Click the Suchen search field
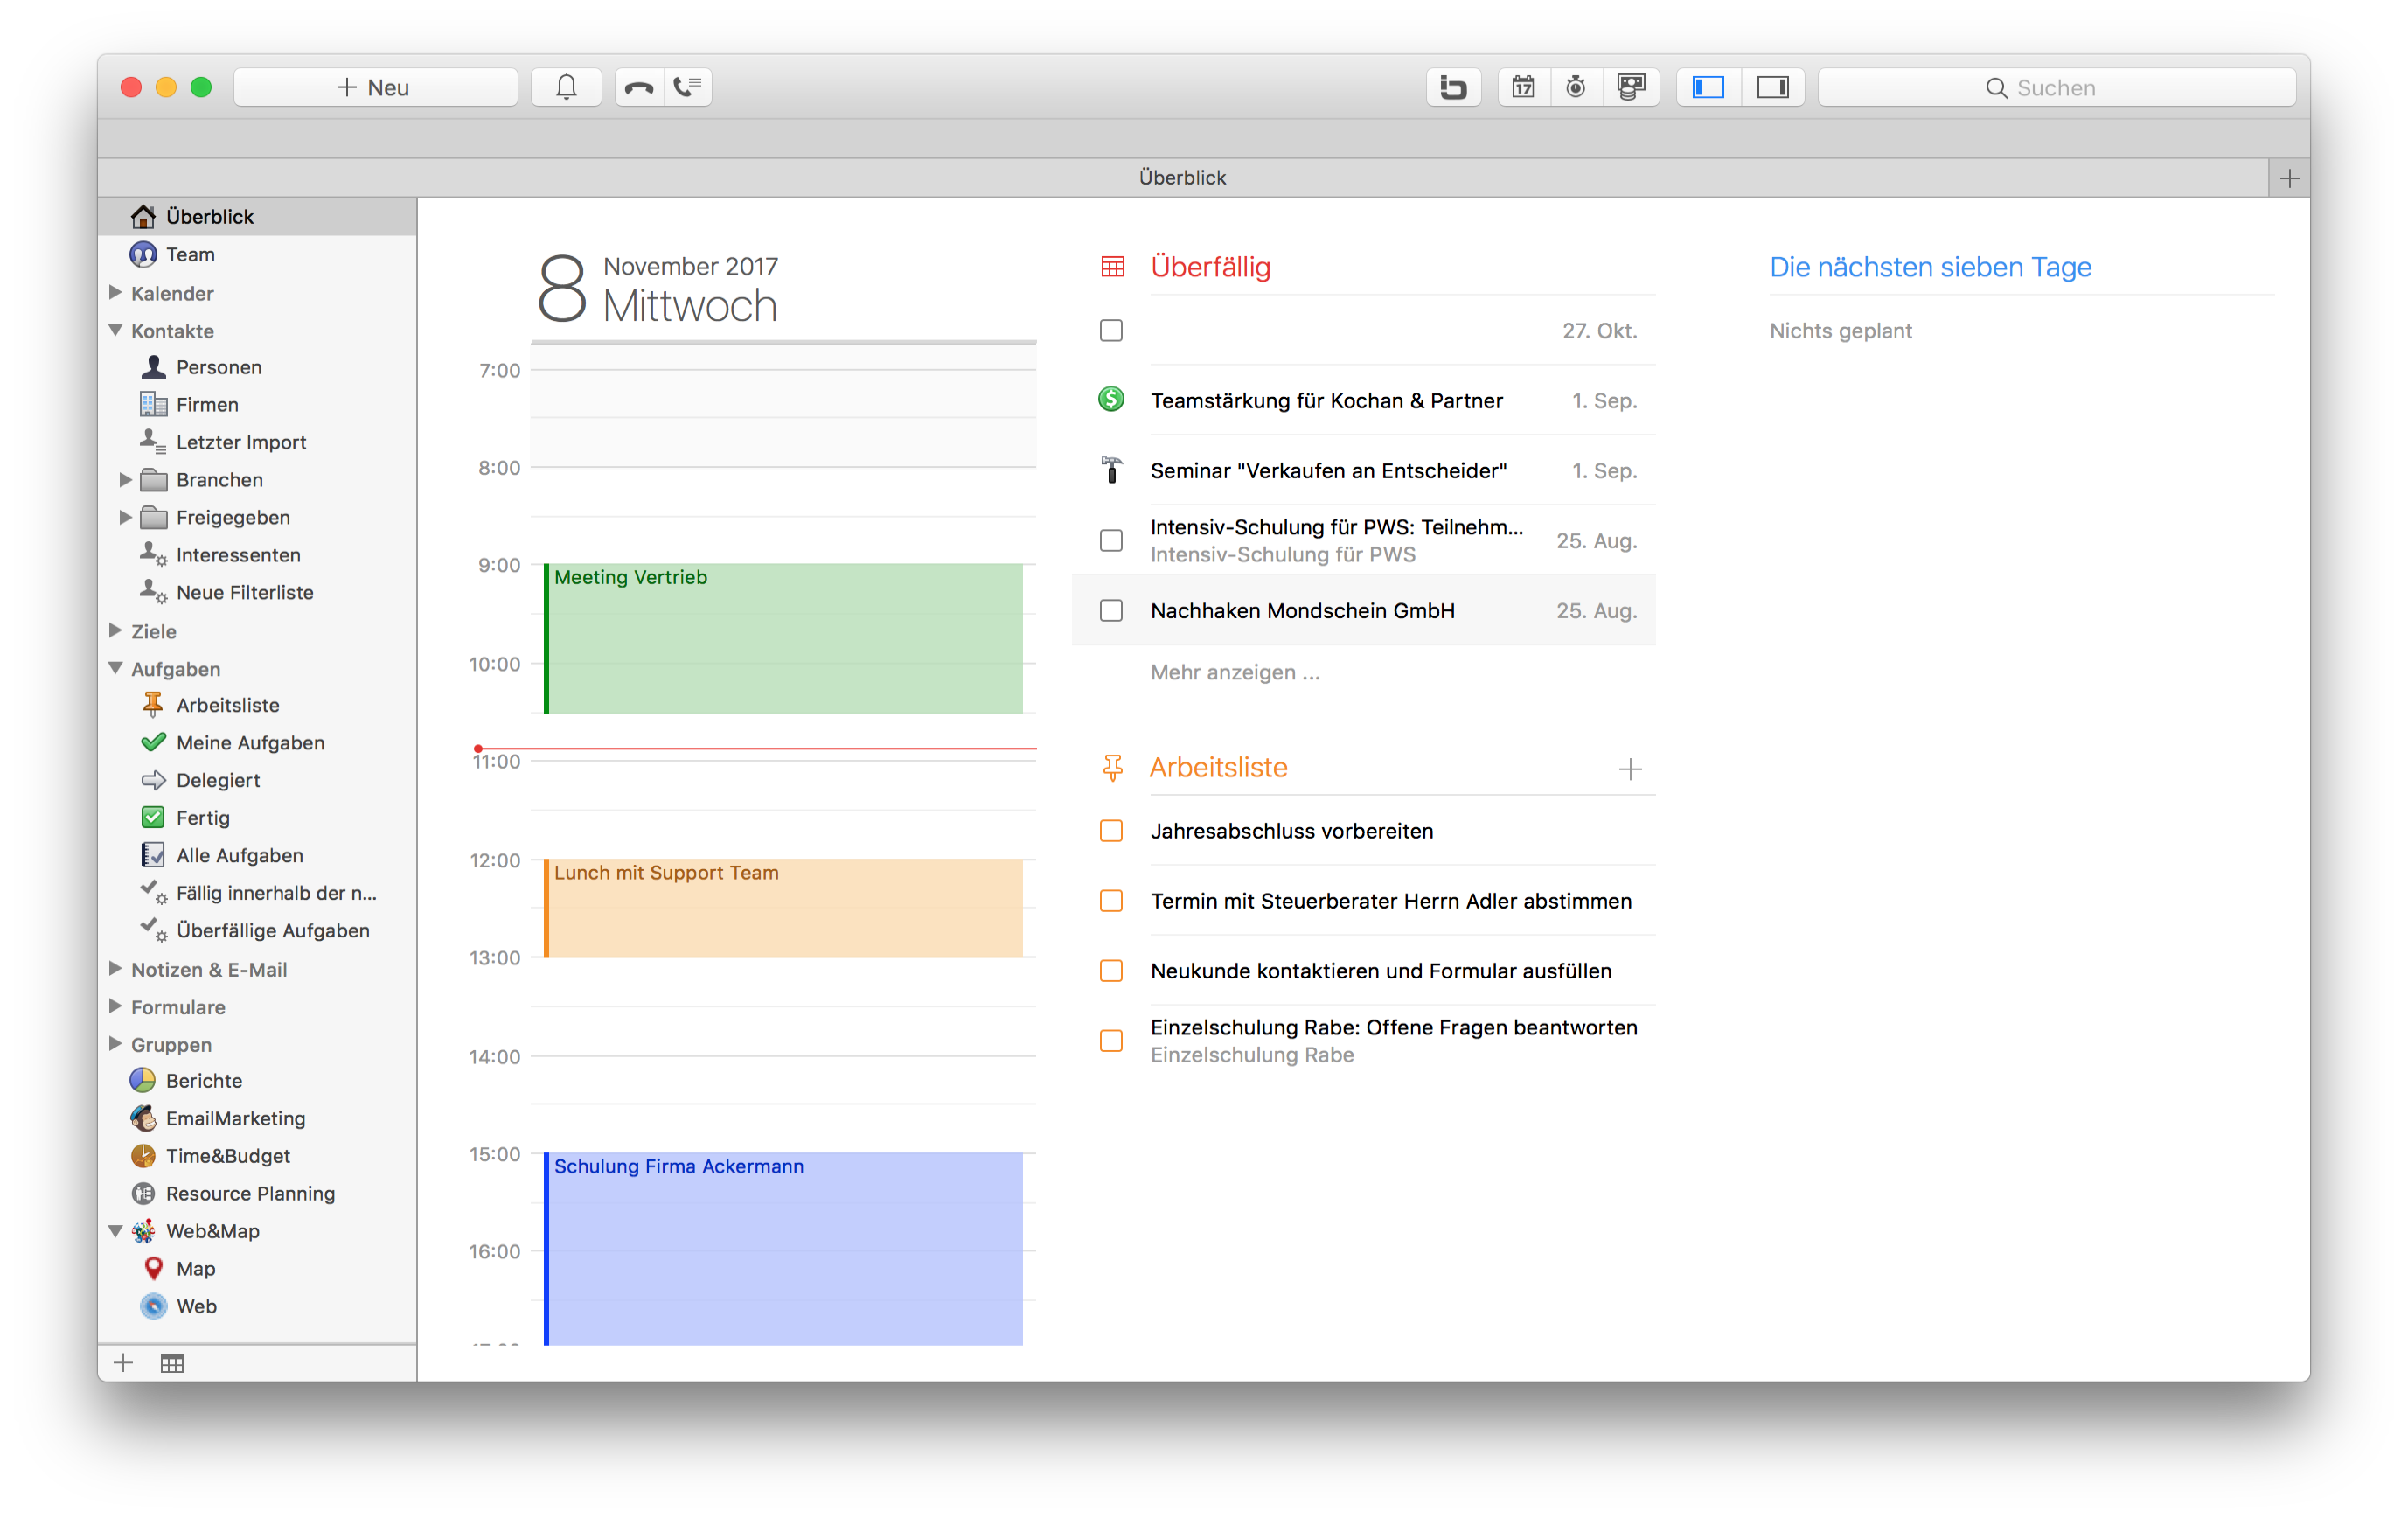The width and height of the screenshot is (2408, 1518). (2056, 87)
